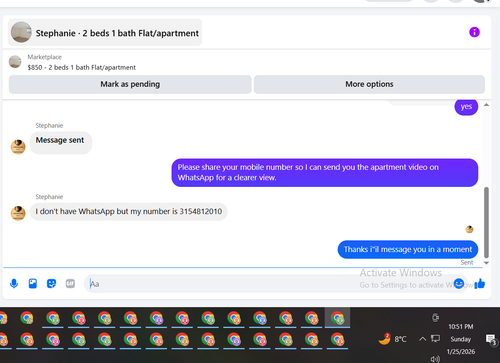Open conversation information with the purple info icon
The image size is (500, 363).
[474, 32]
